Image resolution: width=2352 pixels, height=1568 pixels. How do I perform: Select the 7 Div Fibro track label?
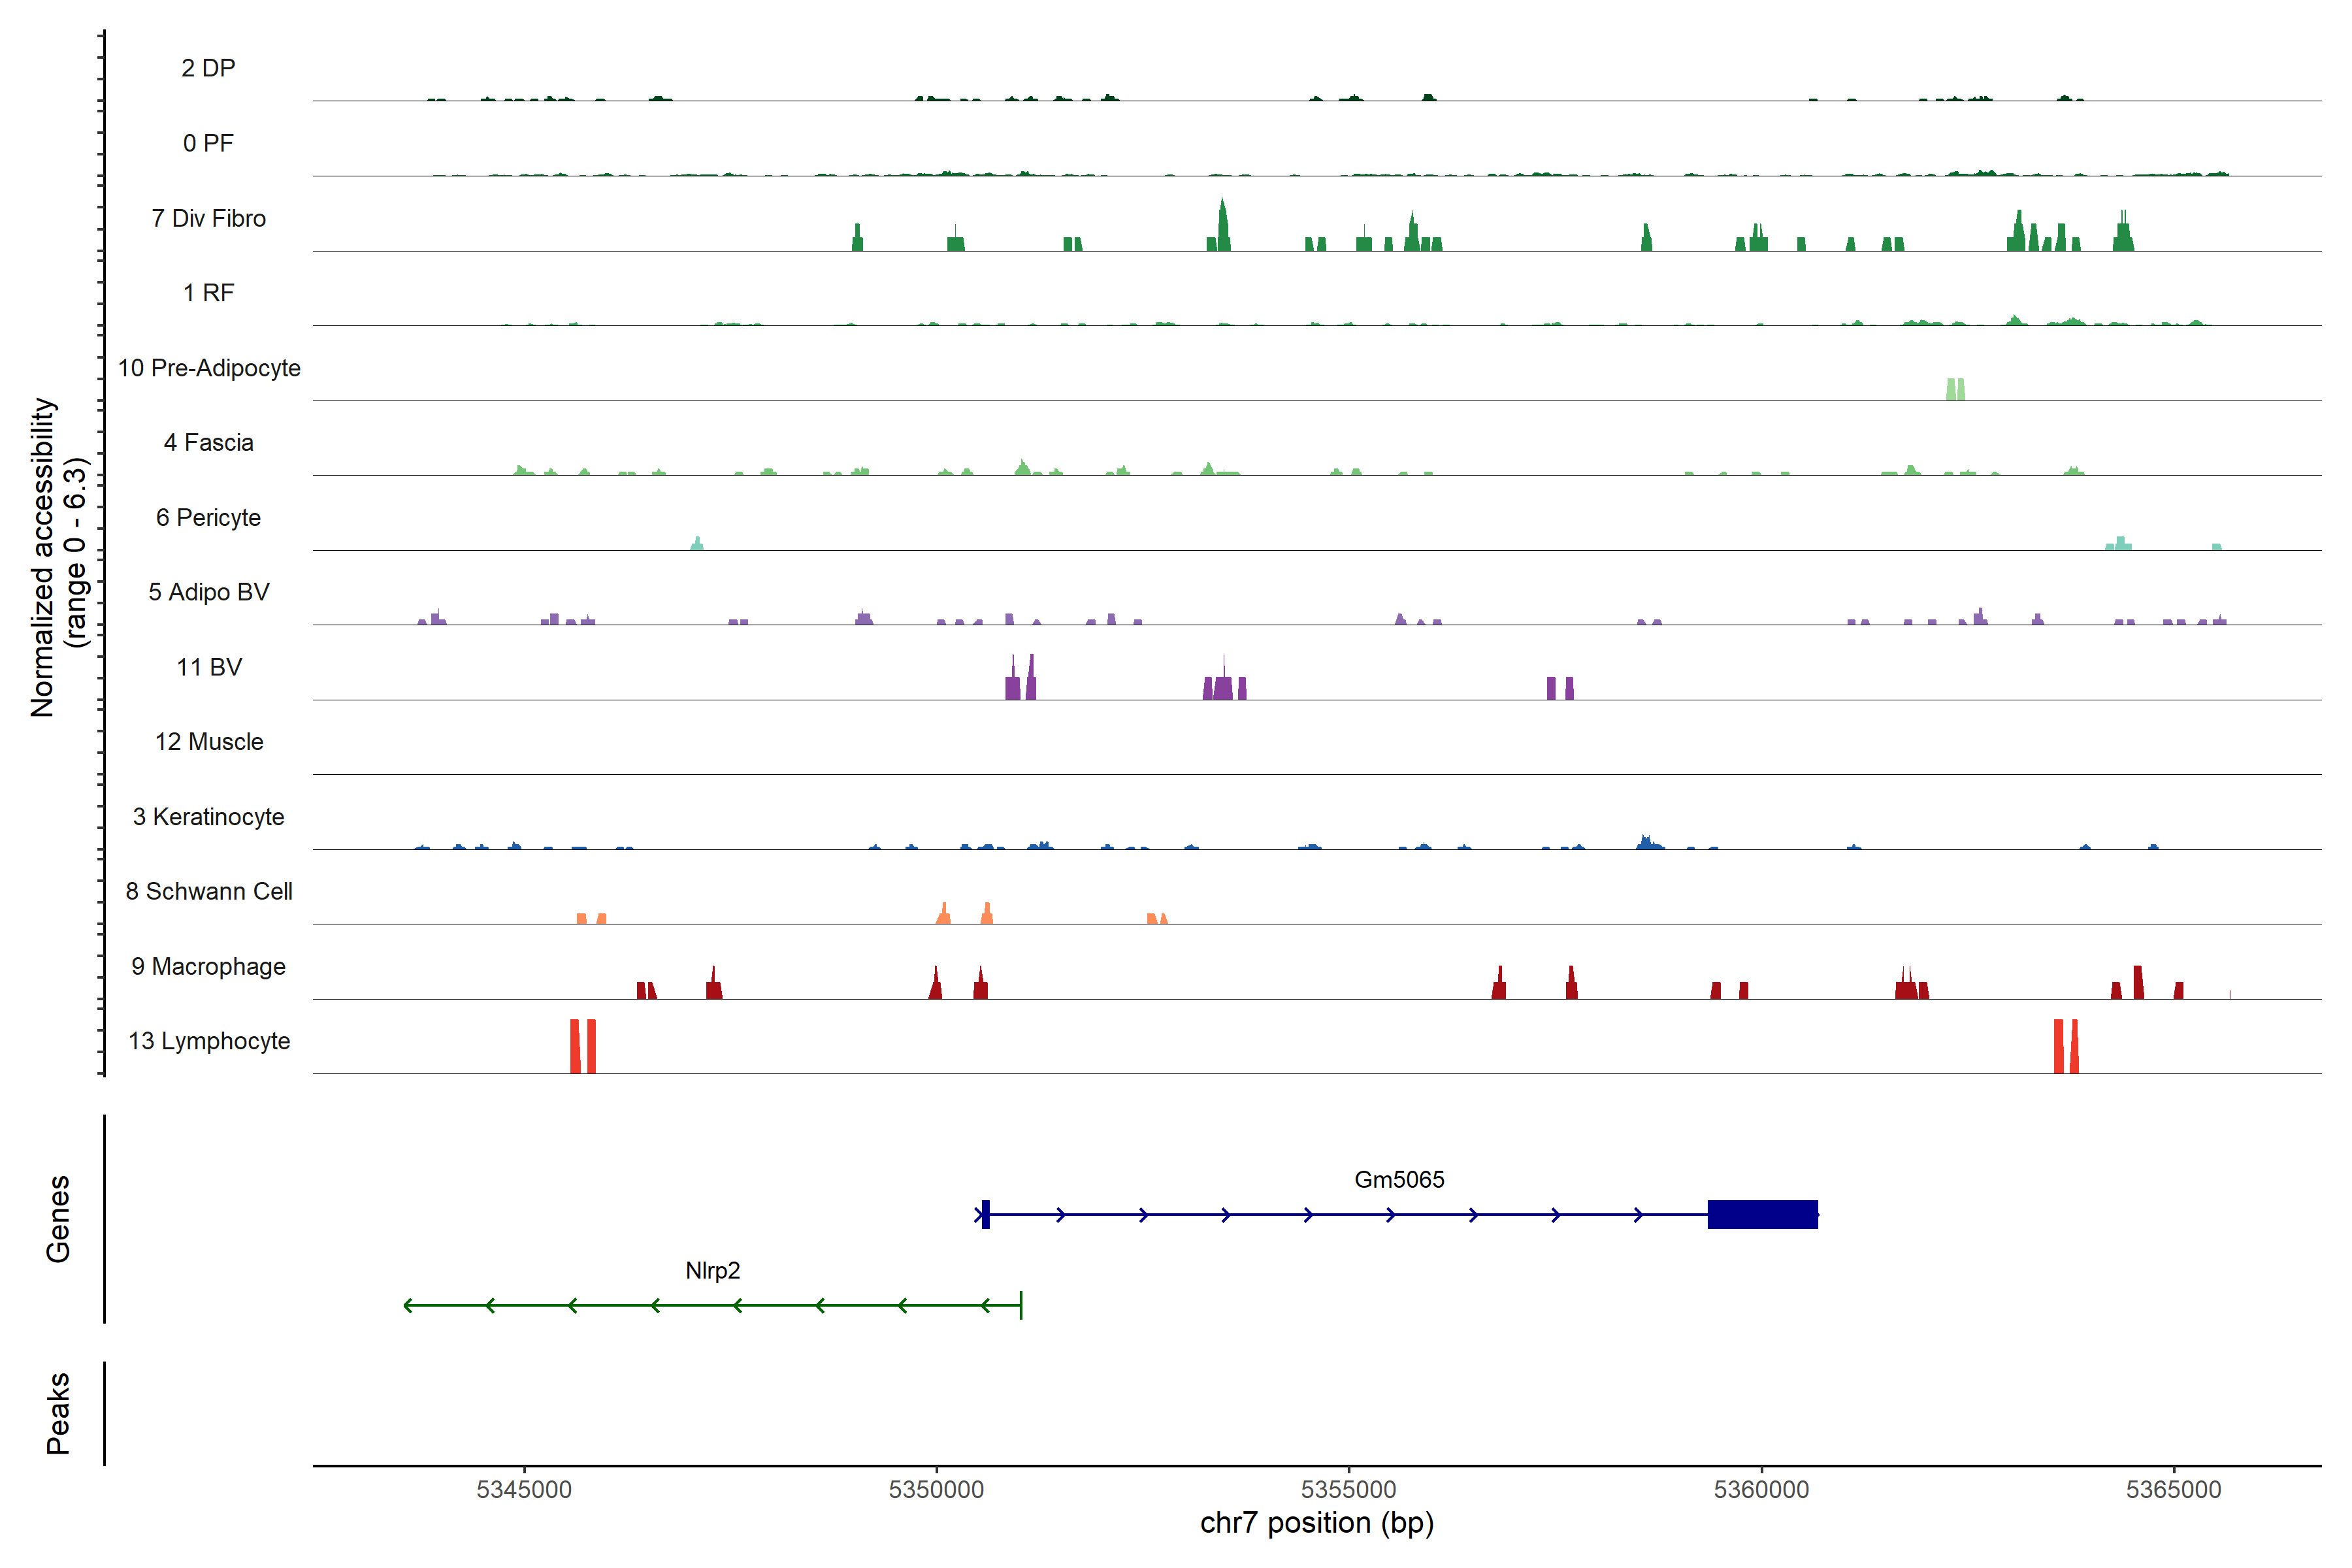208,218
